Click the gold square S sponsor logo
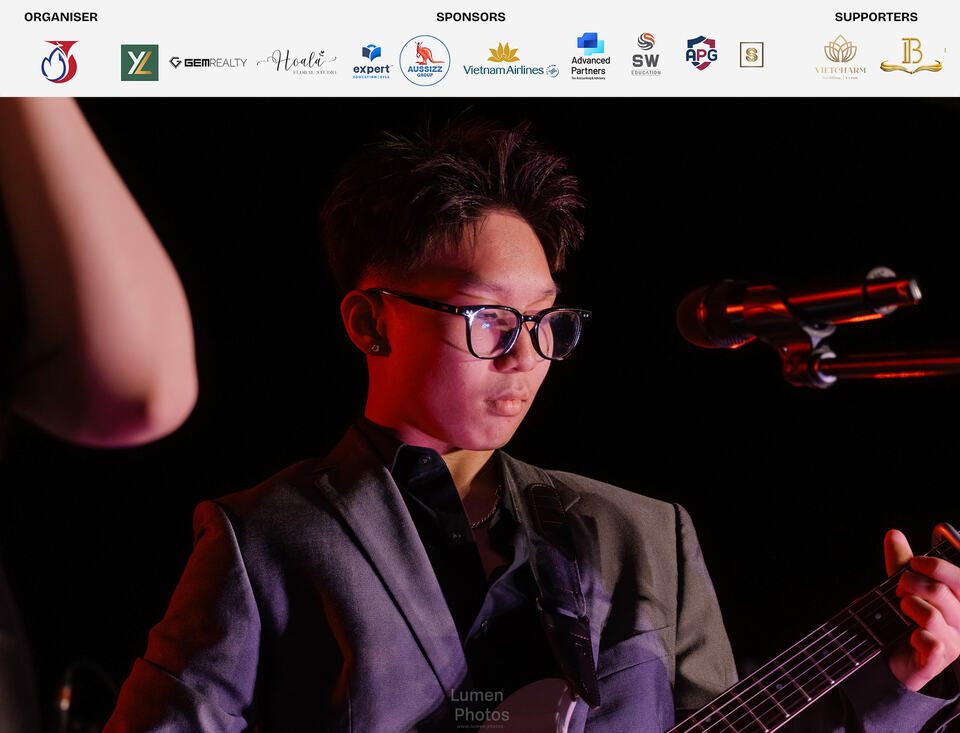Viewport: 960px width, 733px height. [x=751, y=55]
